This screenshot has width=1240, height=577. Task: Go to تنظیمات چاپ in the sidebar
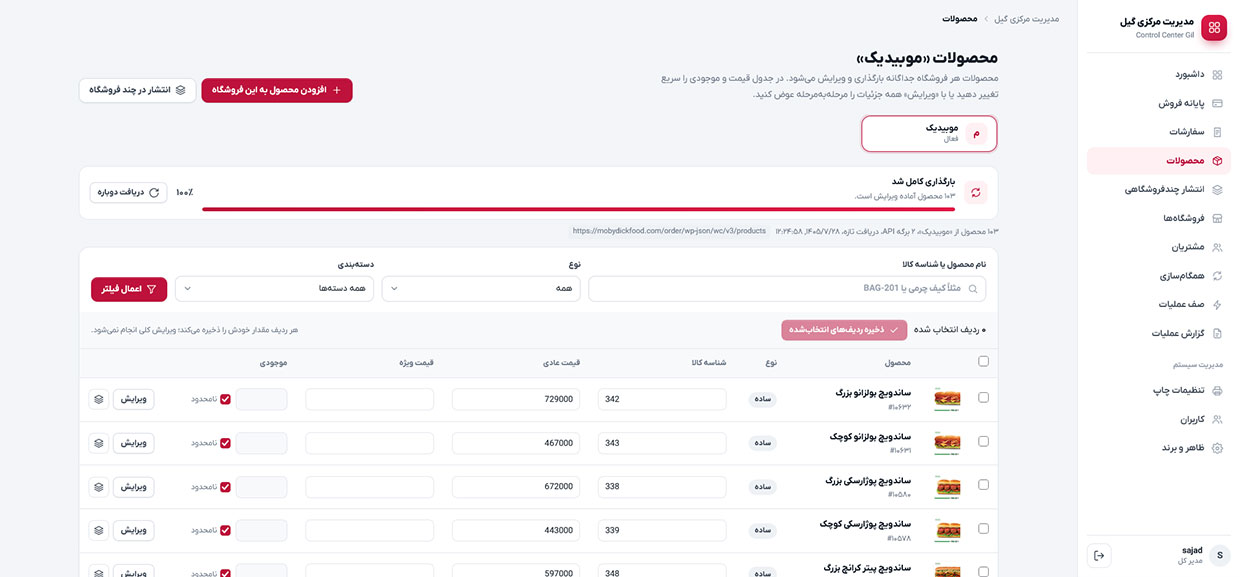[1159, 391]
